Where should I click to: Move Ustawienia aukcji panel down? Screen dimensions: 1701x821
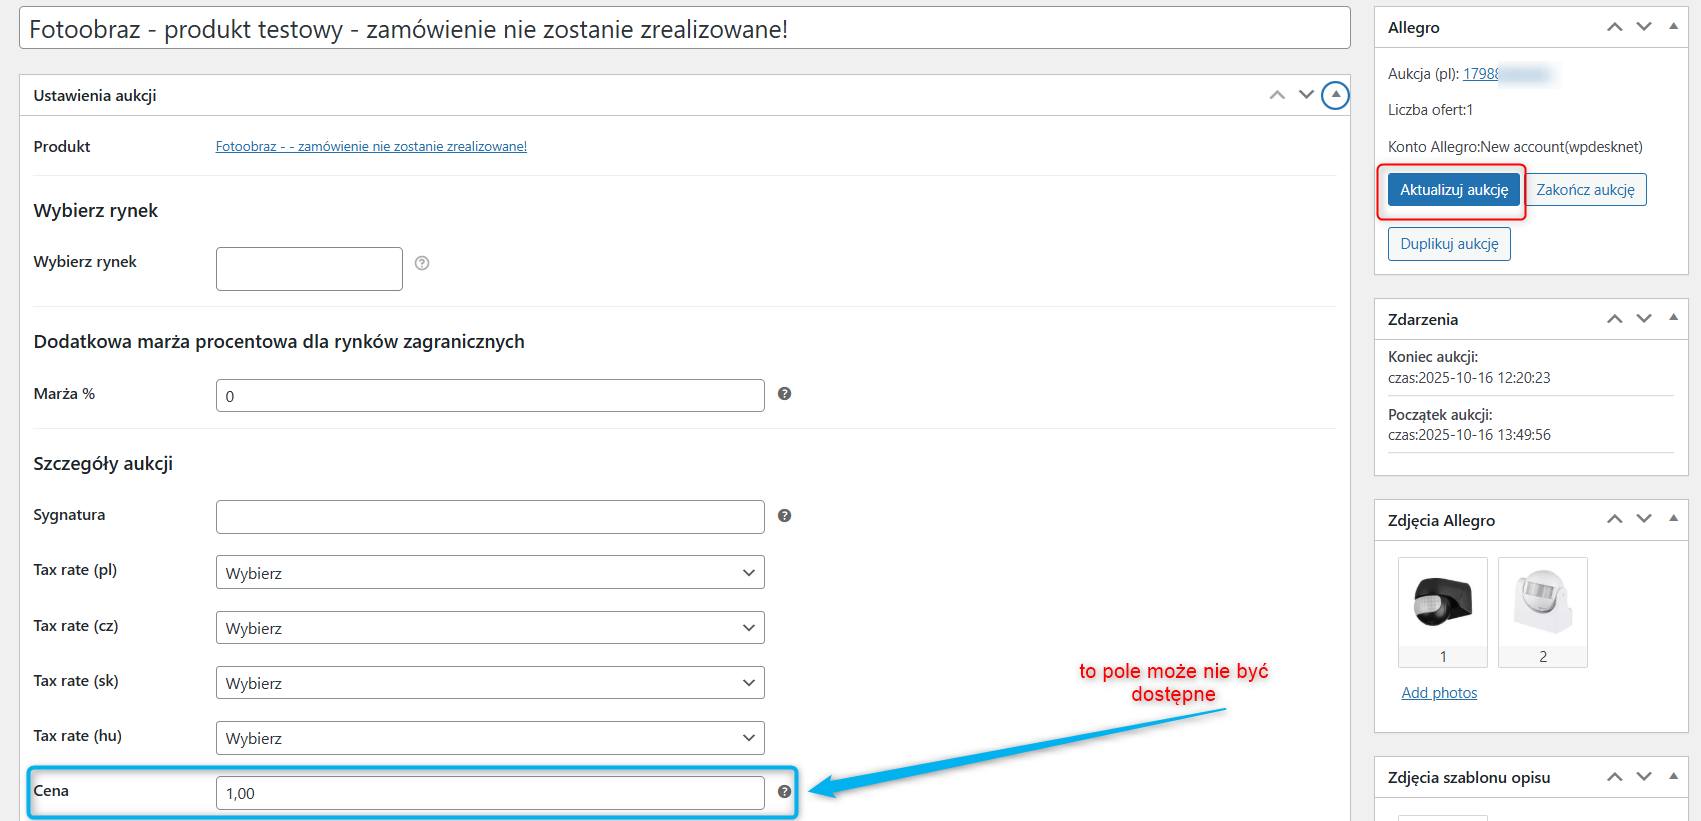1306,95
